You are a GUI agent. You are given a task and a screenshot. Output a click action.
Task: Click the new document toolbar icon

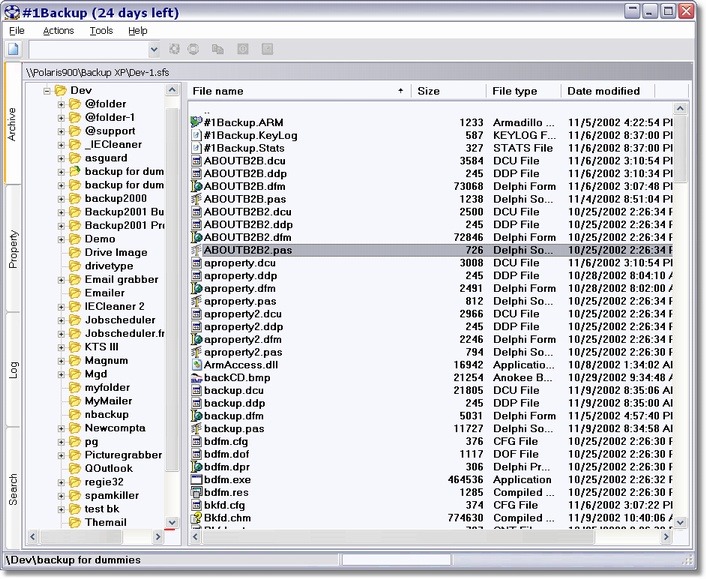[x=14, y=49]
